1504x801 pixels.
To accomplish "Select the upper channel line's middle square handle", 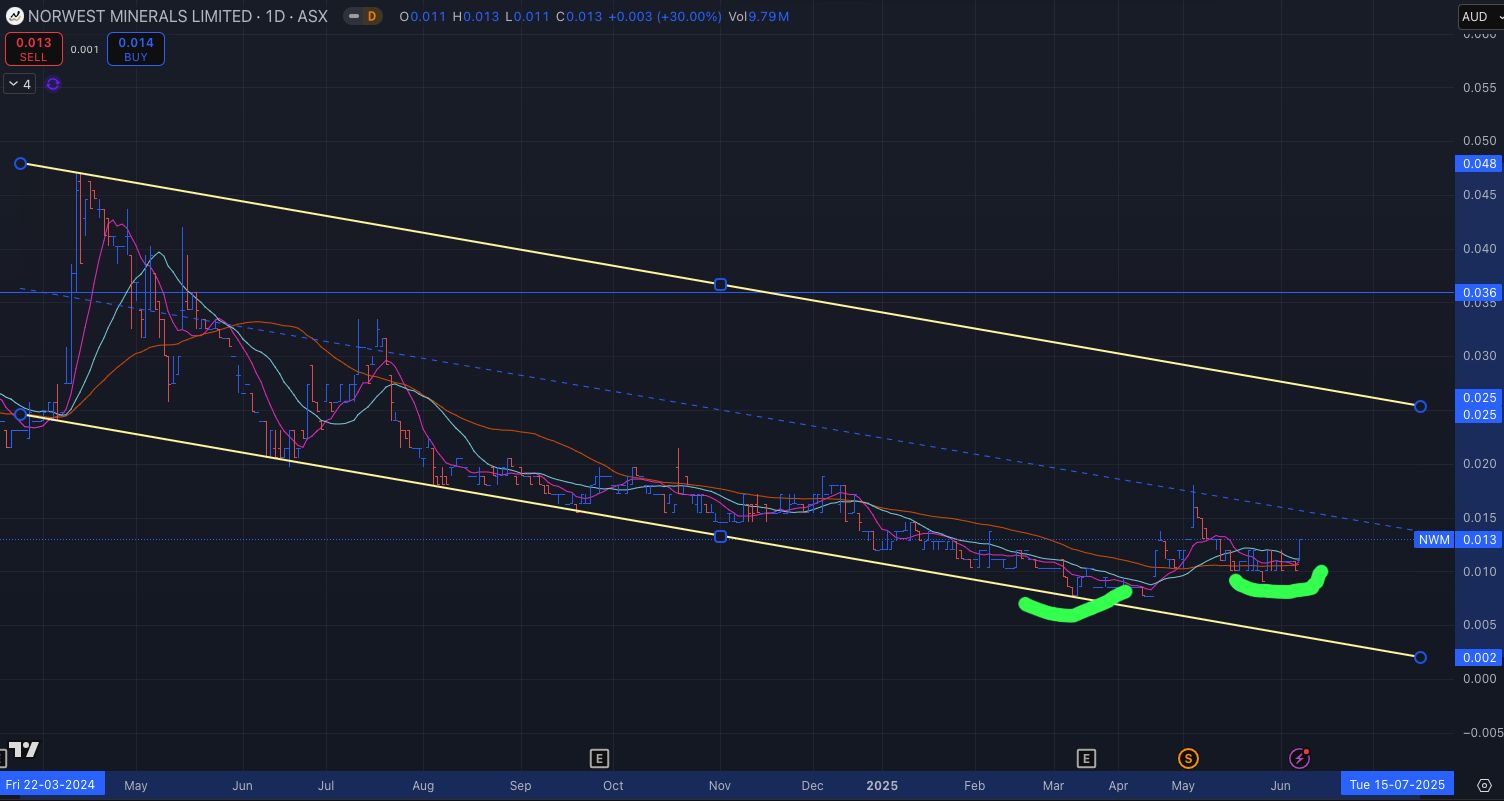I will click(x=720, y=285).
